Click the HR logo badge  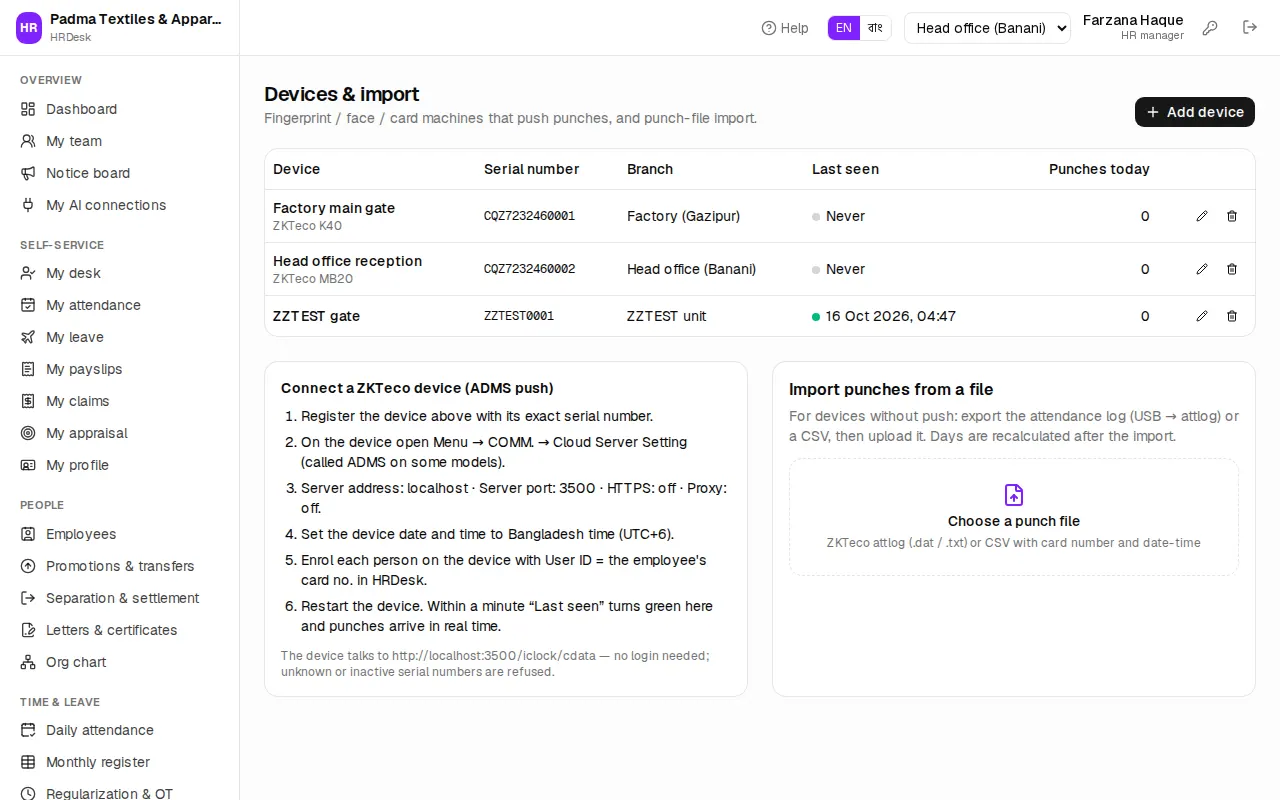click(x=29, y=28)
